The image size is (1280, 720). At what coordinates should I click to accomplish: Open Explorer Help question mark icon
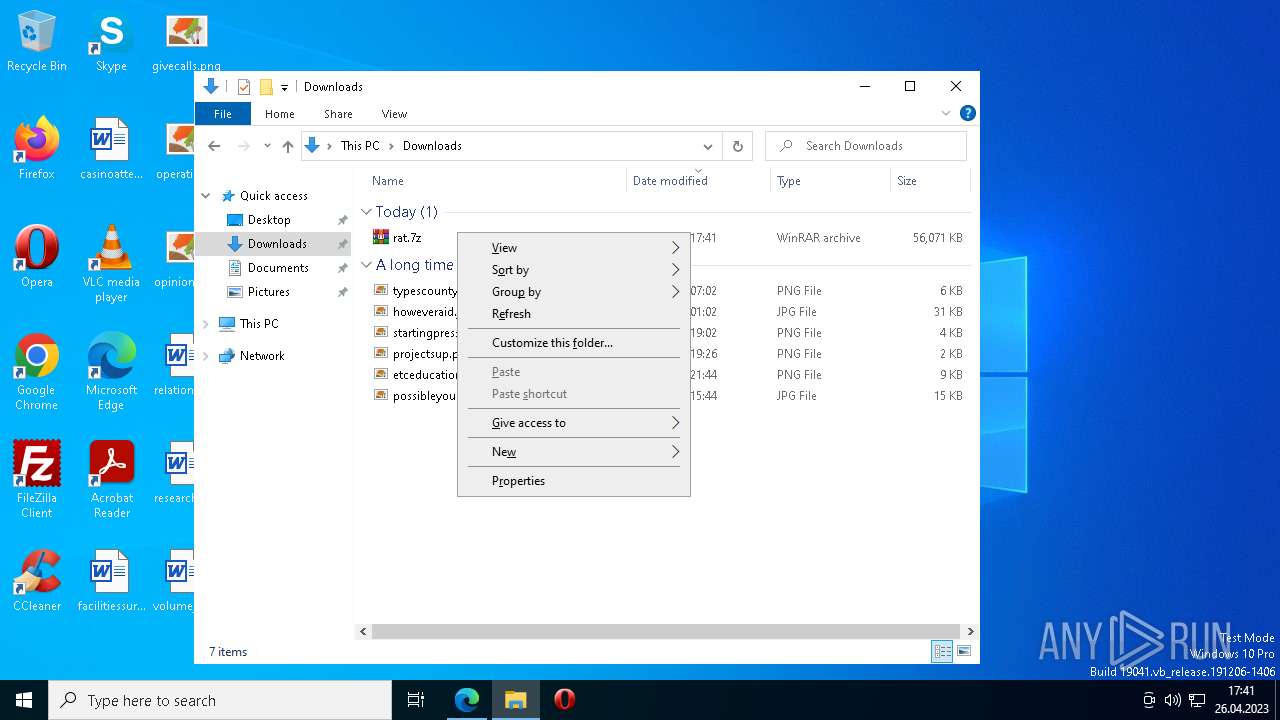967,114
